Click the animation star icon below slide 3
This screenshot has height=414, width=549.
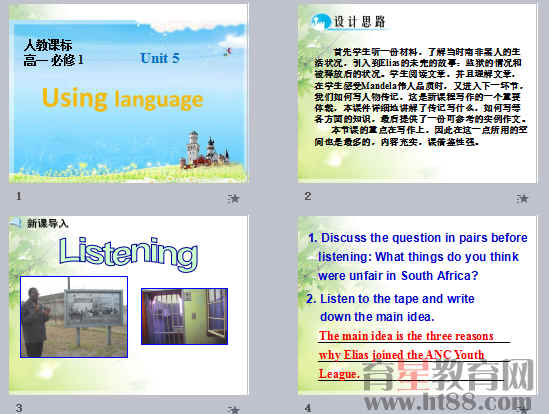click(x=233, y=409)
